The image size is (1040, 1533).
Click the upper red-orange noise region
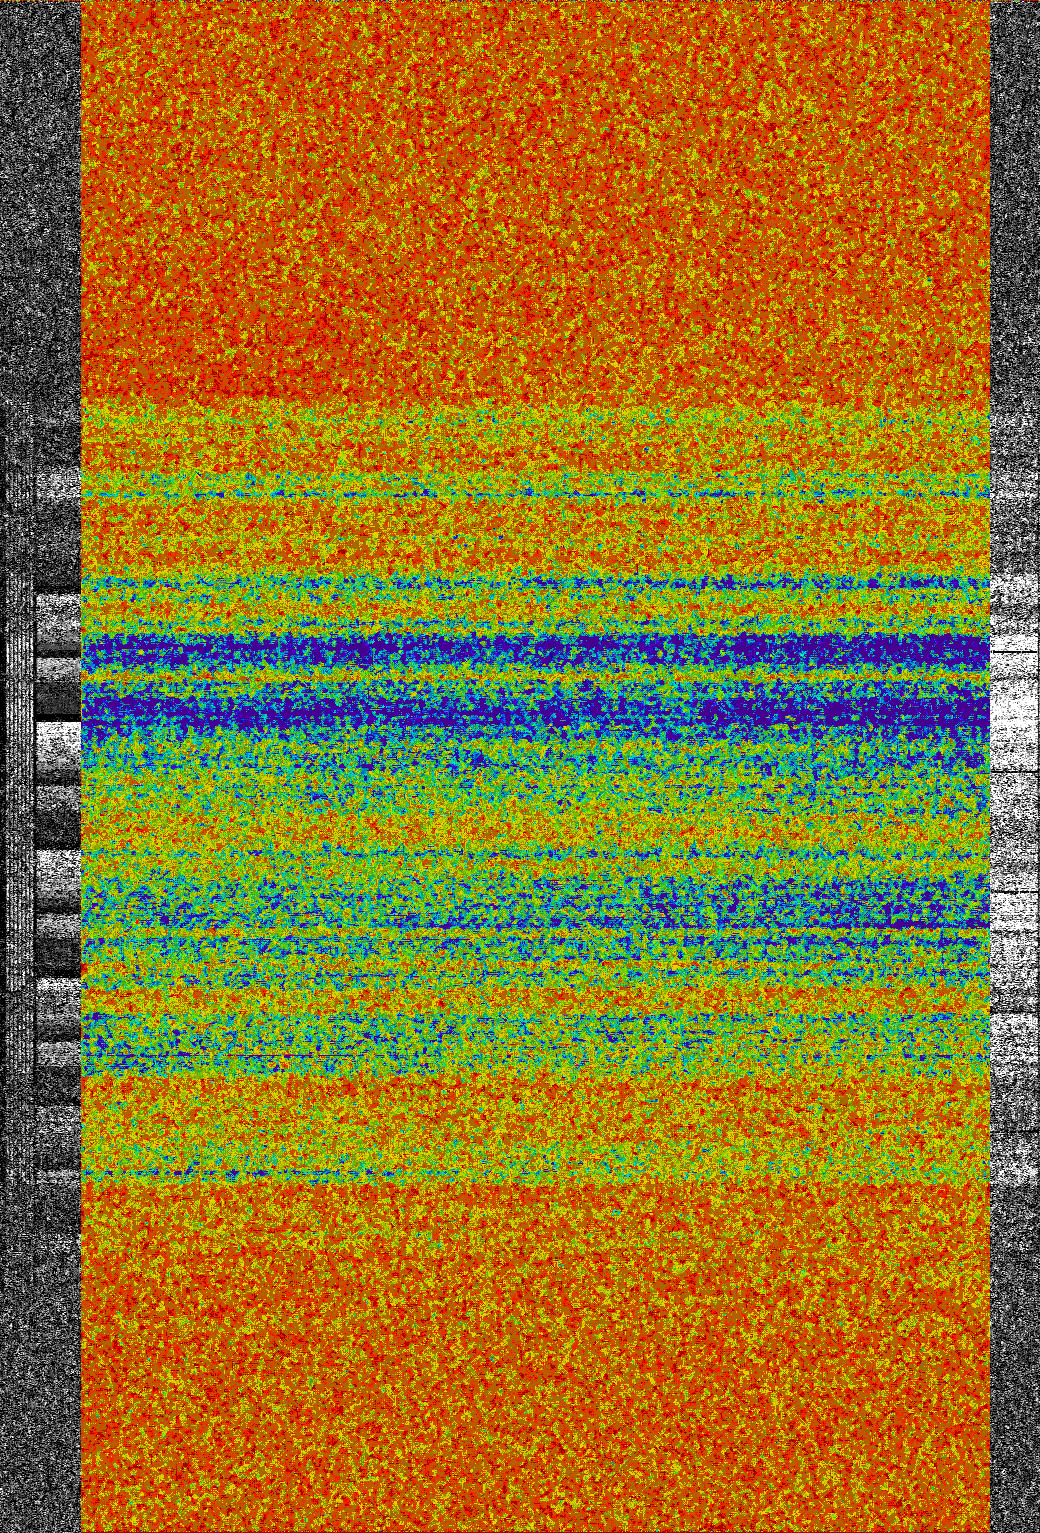tap(535, 200)
